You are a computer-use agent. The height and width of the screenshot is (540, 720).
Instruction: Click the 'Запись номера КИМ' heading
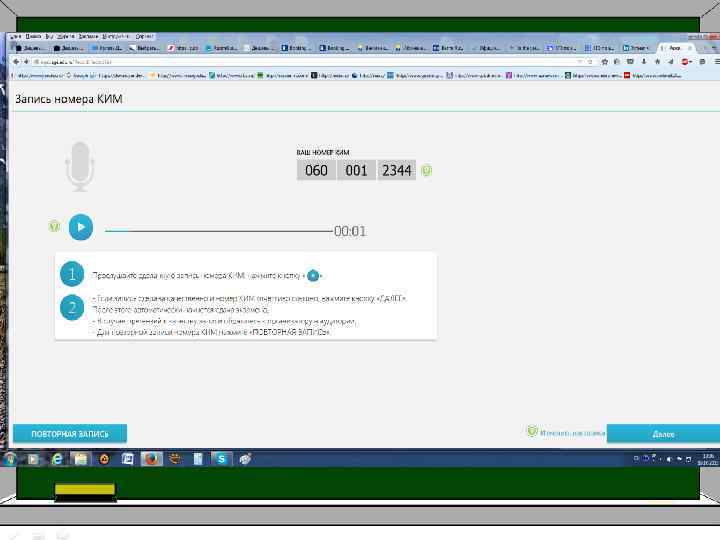69,99
